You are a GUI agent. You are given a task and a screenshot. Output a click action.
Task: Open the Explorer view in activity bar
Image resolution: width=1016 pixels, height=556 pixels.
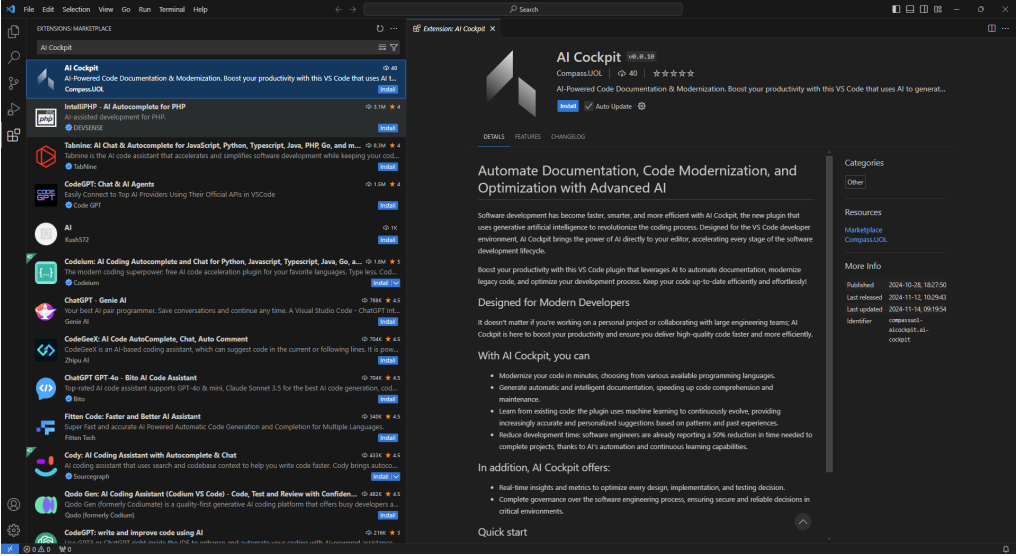point(13,33)
